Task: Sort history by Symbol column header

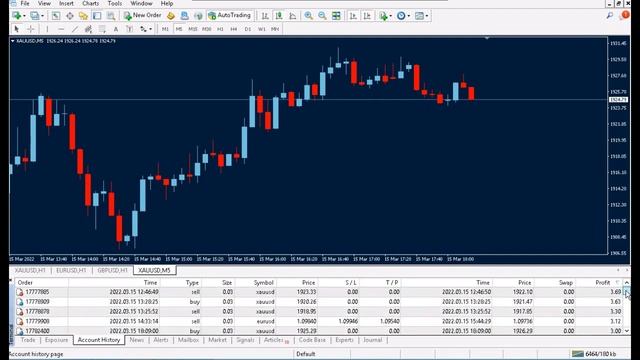Action: (x=263, y=282)
